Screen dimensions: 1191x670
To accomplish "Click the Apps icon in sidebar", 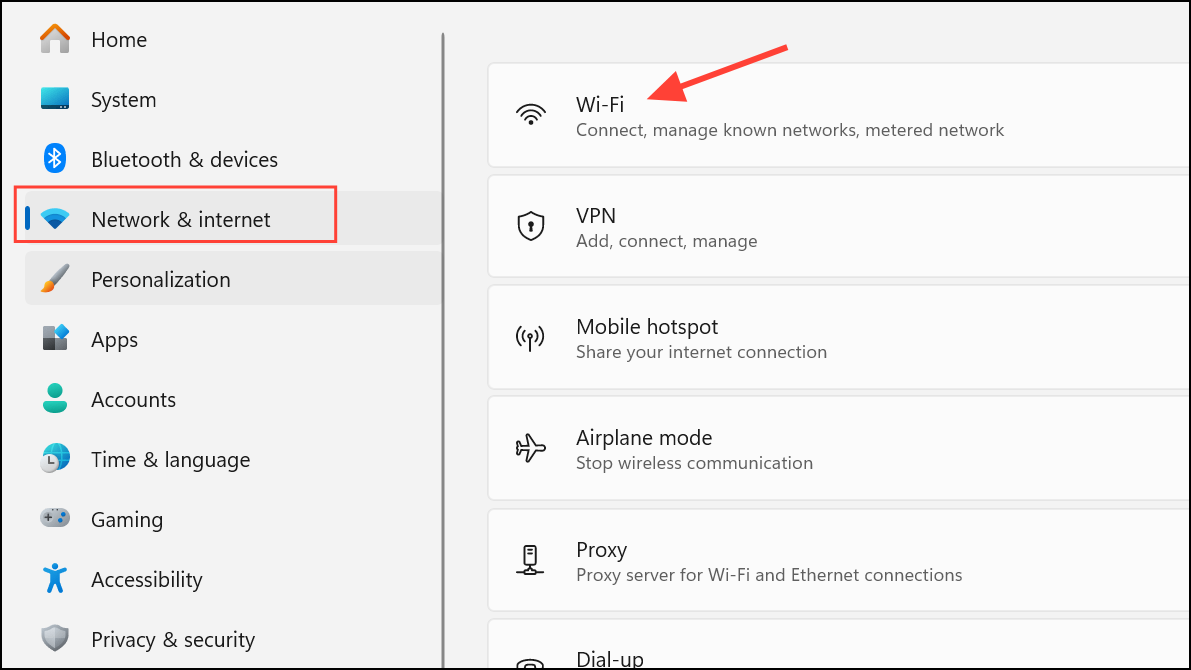I will click(54, 339).
